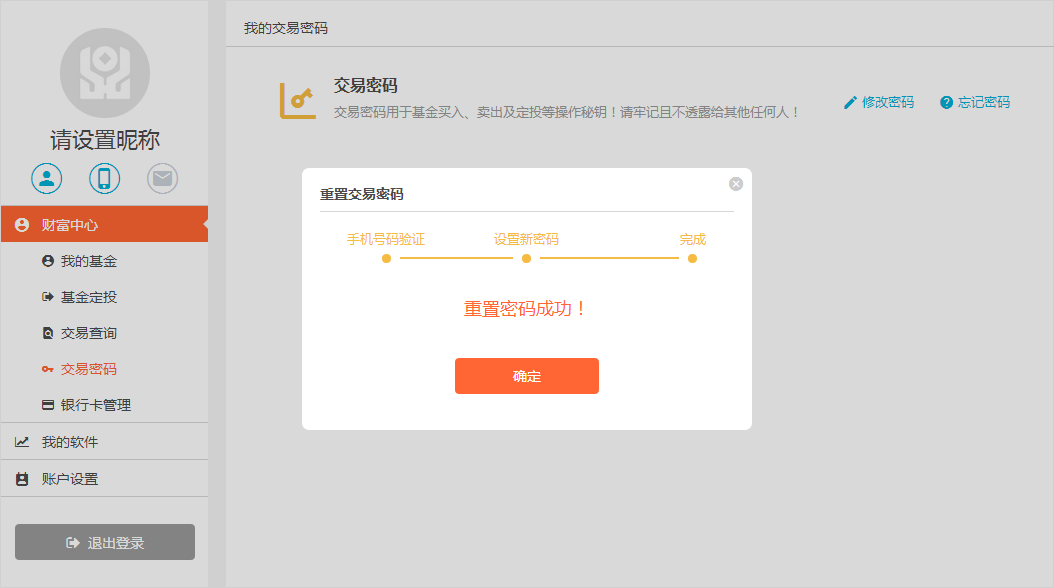Click the avatar logo image
Screen dimensions: 1054x588
click(104, 73)
